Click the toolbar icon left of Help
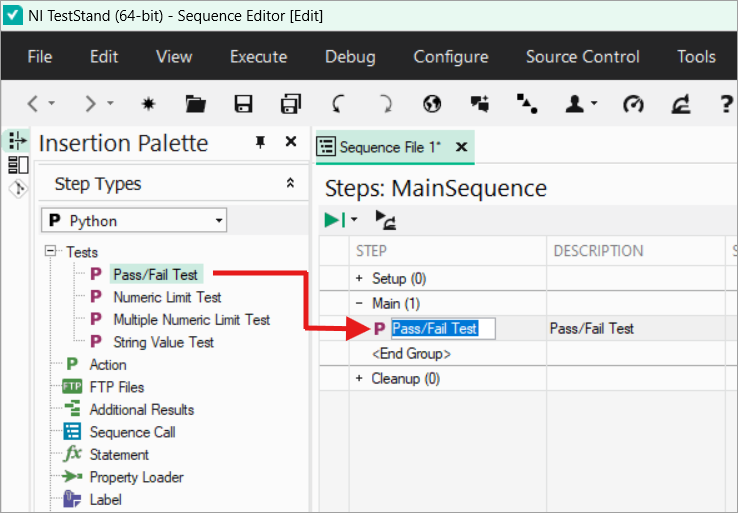This screenshot has height=513, width=738. point(681,104)
